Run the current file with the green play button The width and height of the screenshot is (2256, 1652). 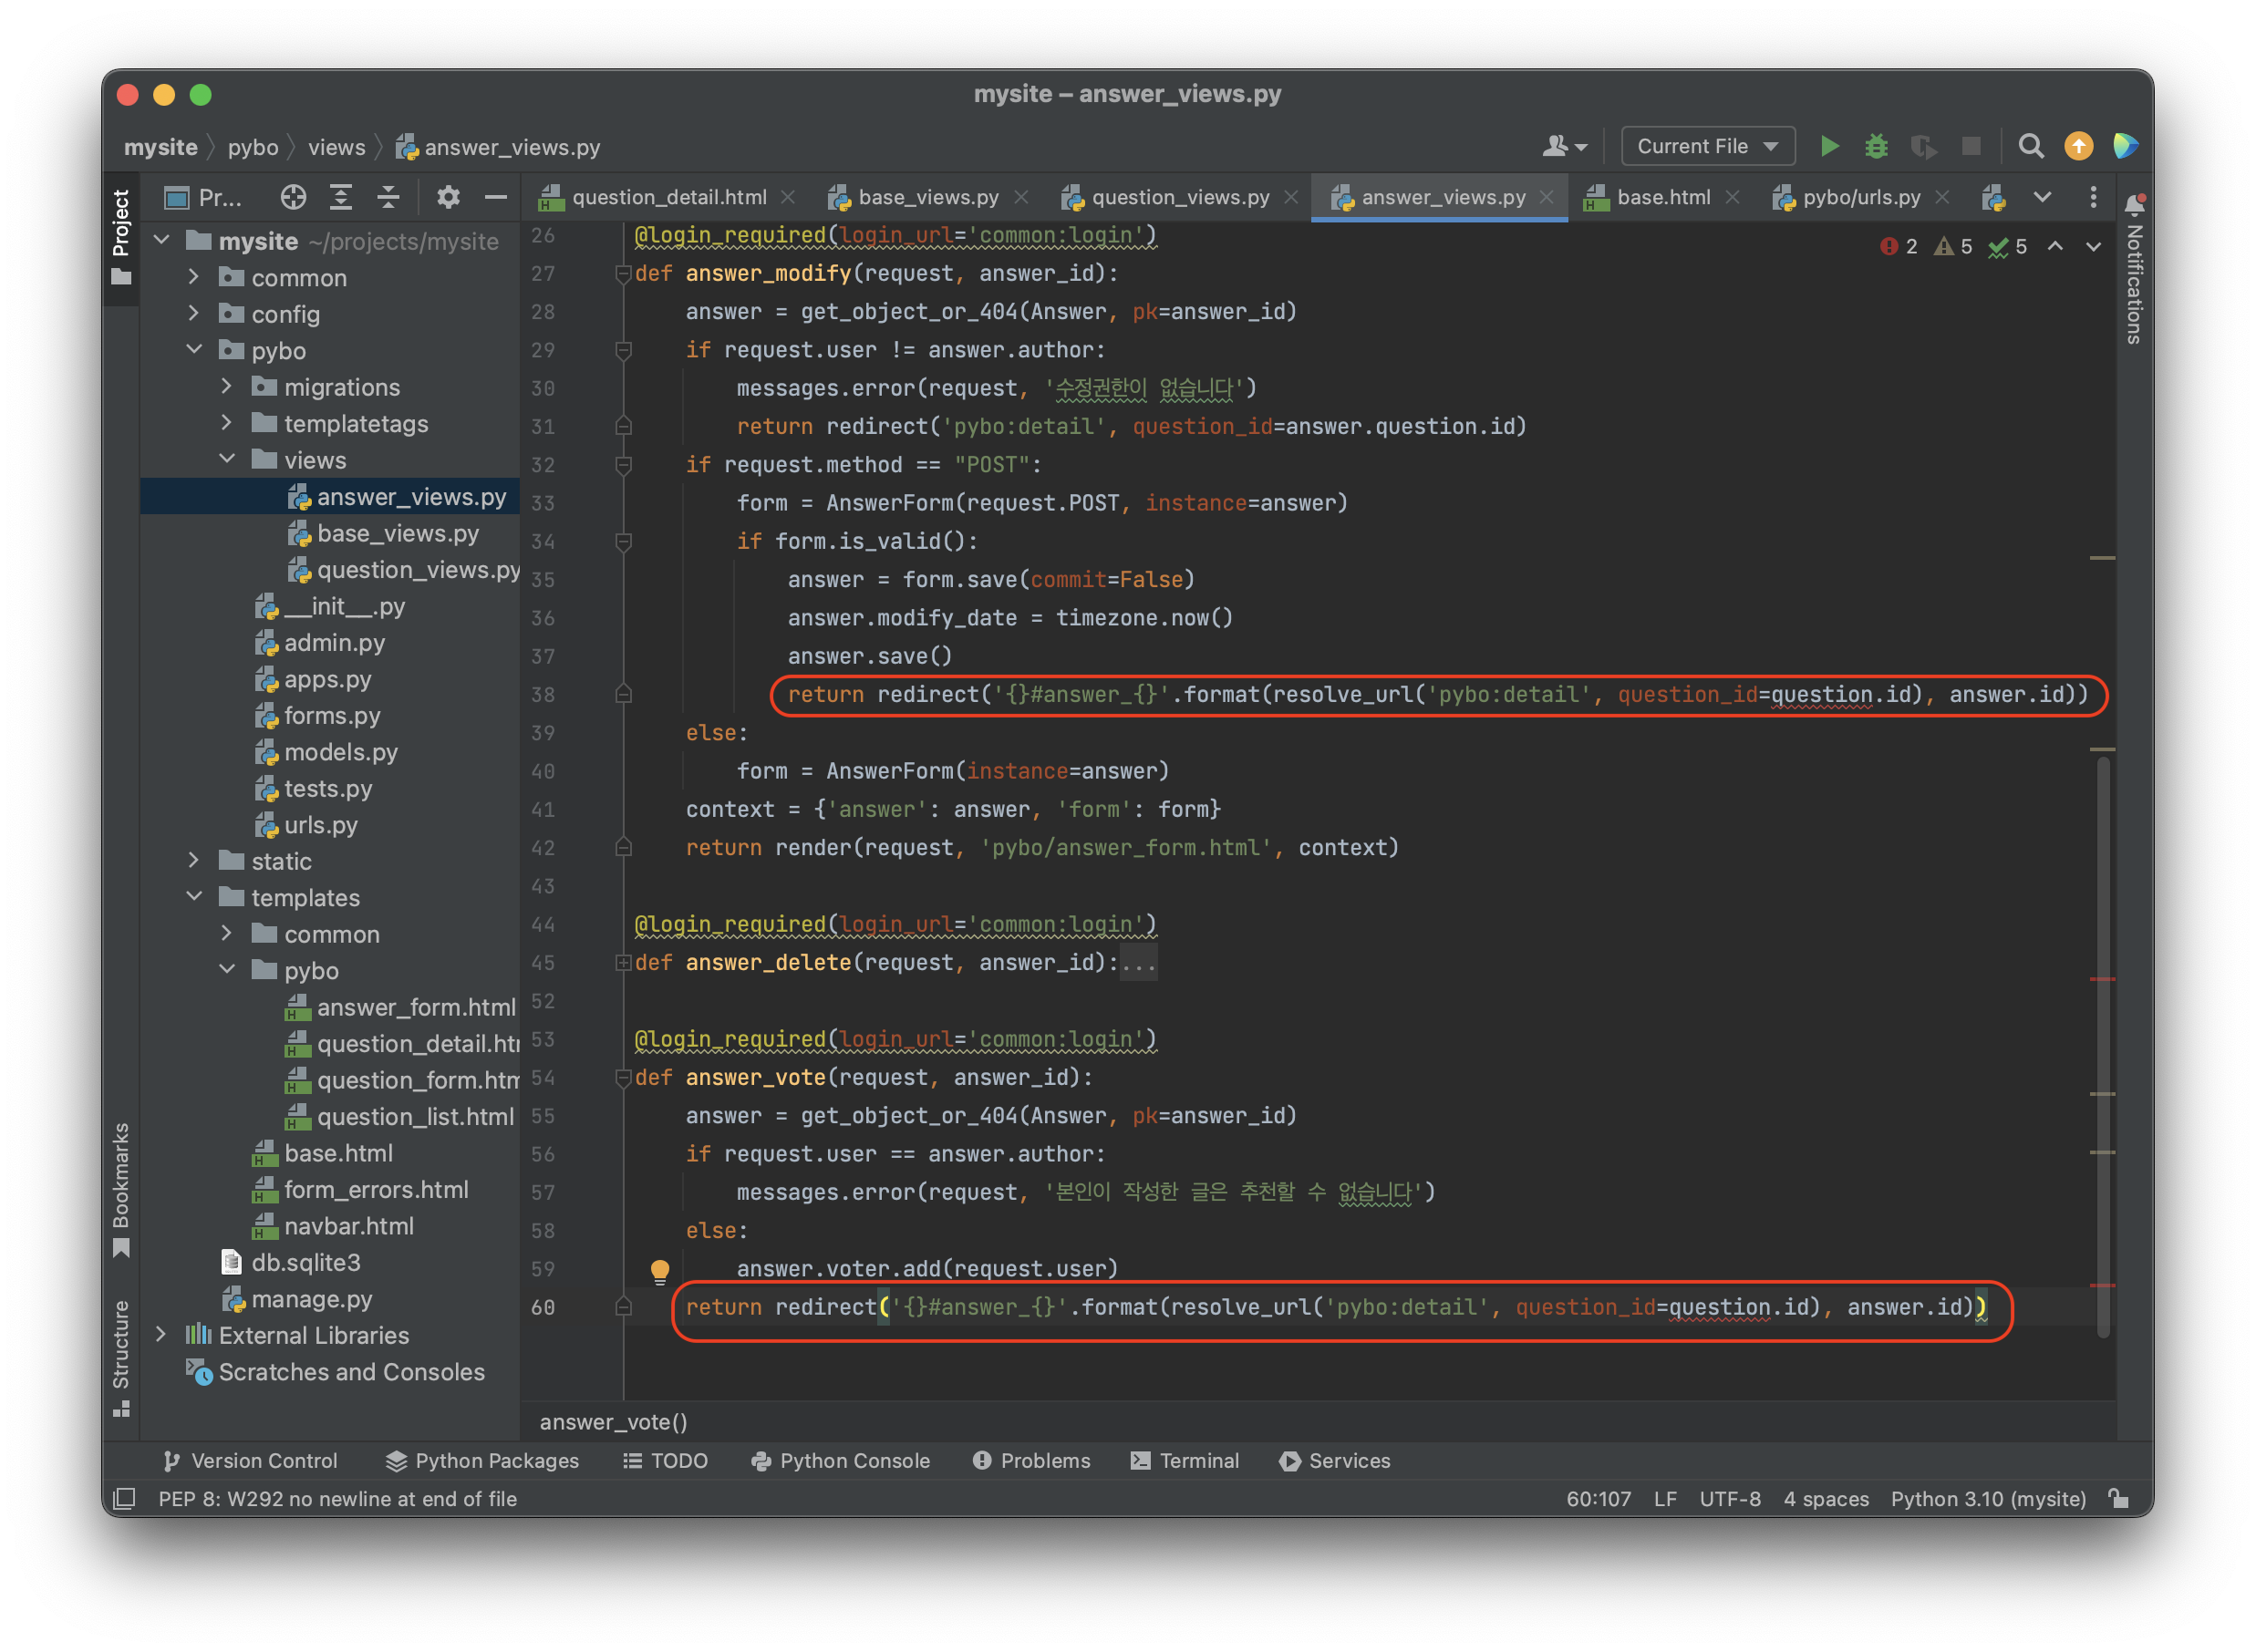pos(1828,147)
